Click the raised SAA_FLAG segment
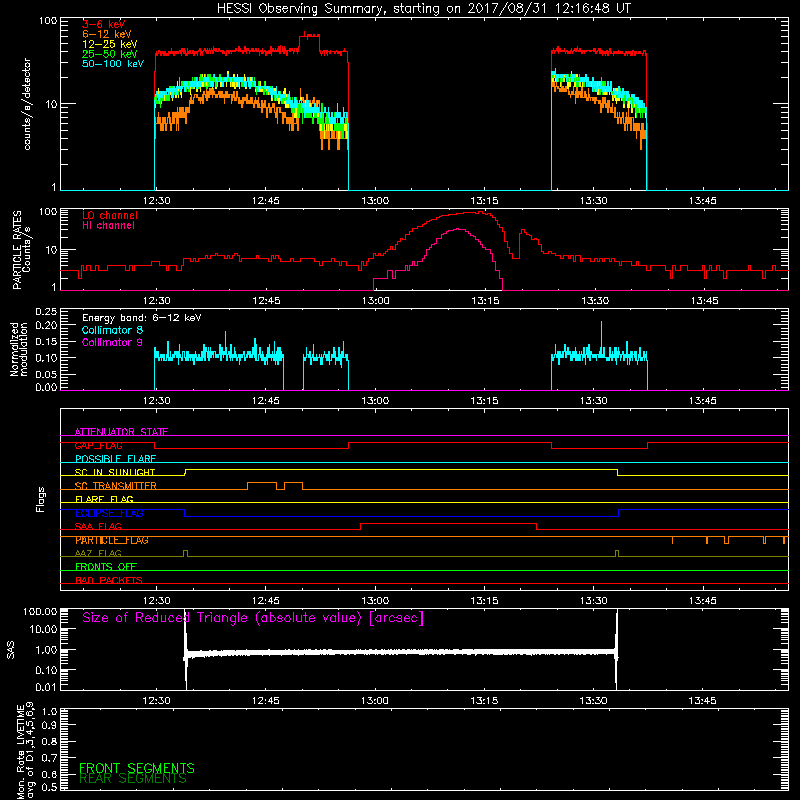The width and height of the screenshot is (800, 800). (x=448, y=523)
